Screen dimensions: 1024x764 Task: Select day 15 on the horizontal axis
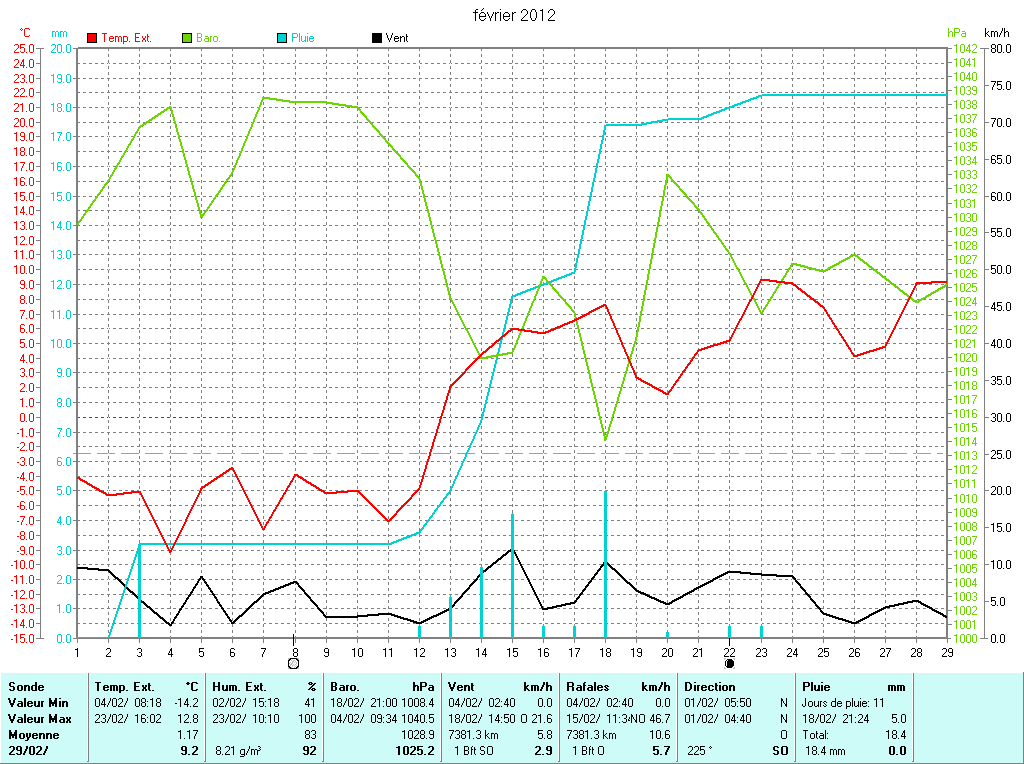click(x=512, y=652)
